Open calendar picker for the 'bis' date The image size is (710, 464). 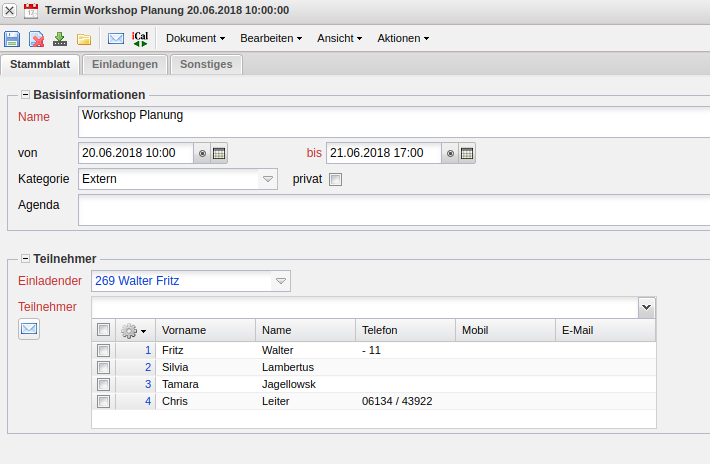(467, 153)
